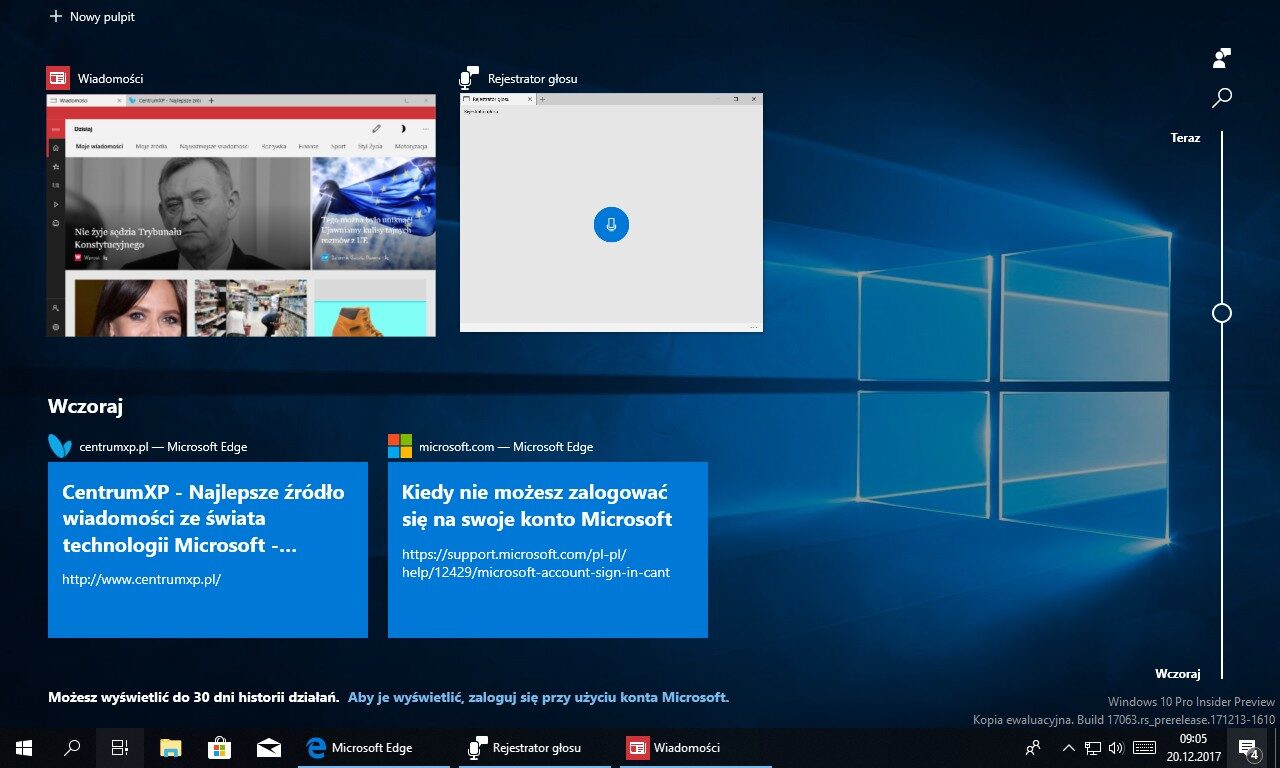Screen dimensions: 1280x768
Task: Click http://www.centrumxp.pl/ URL text
Action: pyautogui.click(x=141, y=579)
